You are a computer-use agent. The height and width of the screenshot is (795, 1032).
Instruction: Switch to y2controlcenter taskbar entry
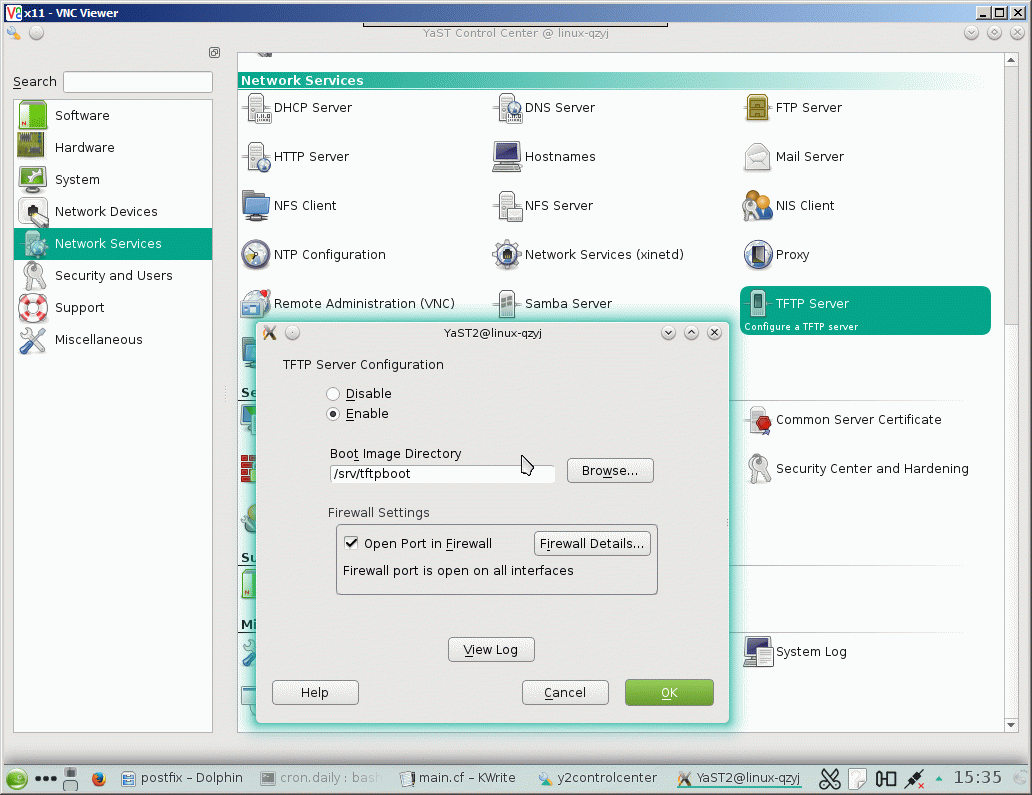click(598, 778)
